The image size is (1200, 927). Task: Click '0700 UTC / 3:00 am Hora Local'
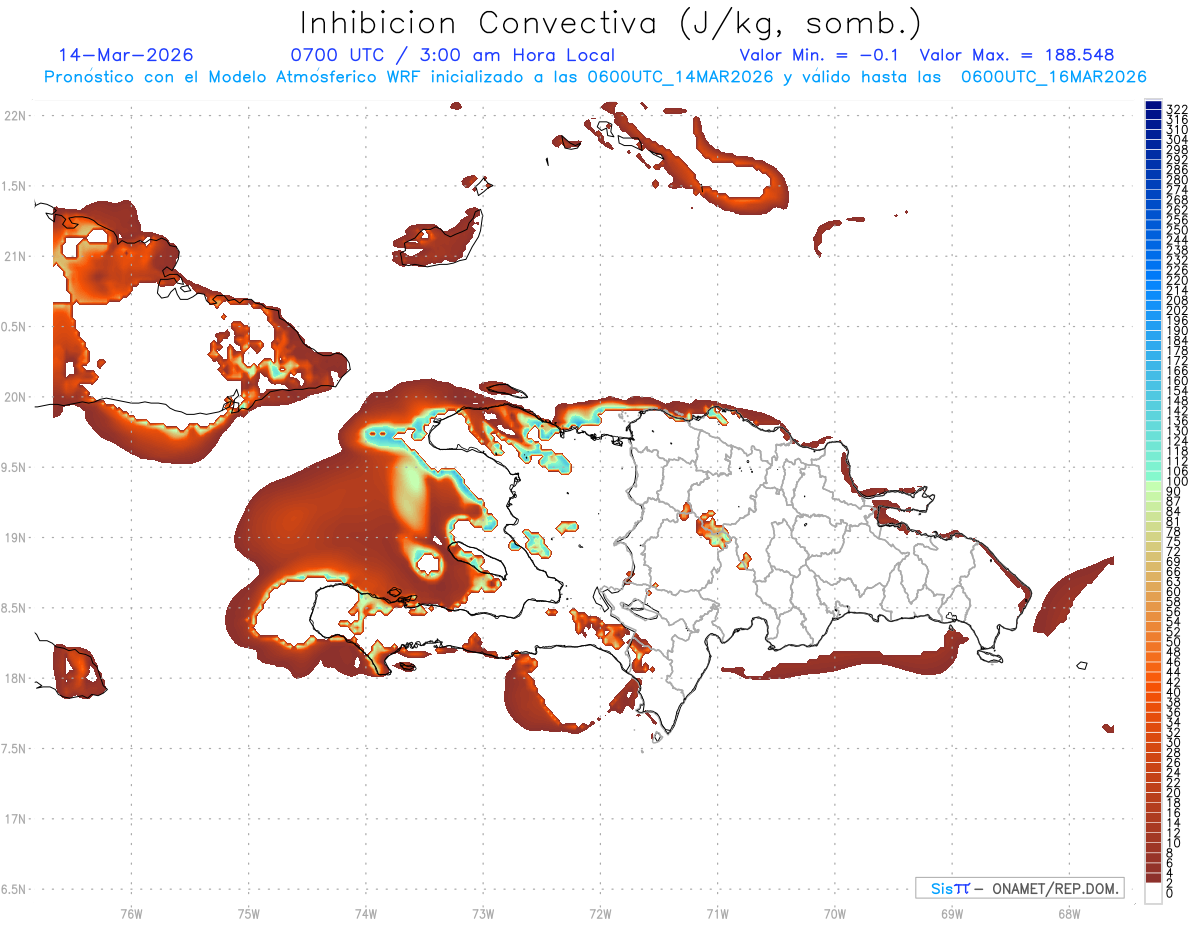[452, 55]
